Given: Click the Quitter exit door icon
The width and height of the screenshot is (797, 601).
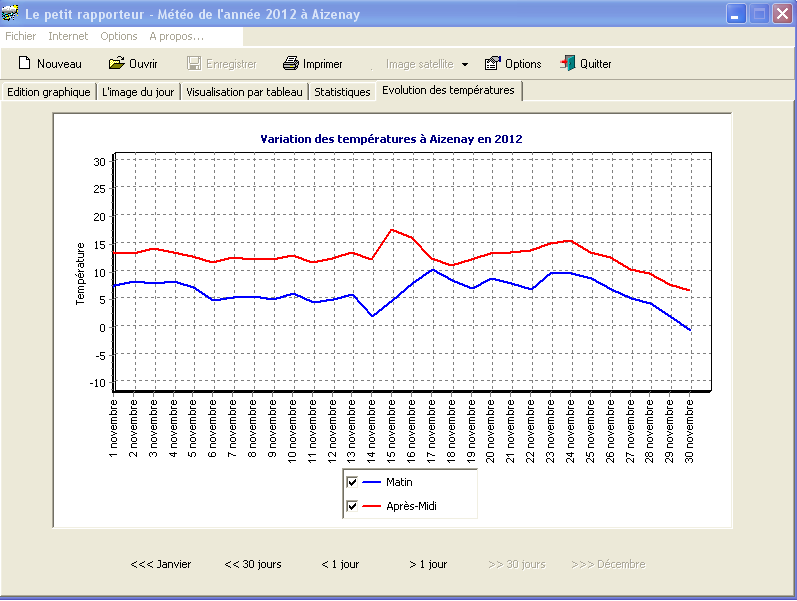Looking at the screenshot, I should pos(567,64).
